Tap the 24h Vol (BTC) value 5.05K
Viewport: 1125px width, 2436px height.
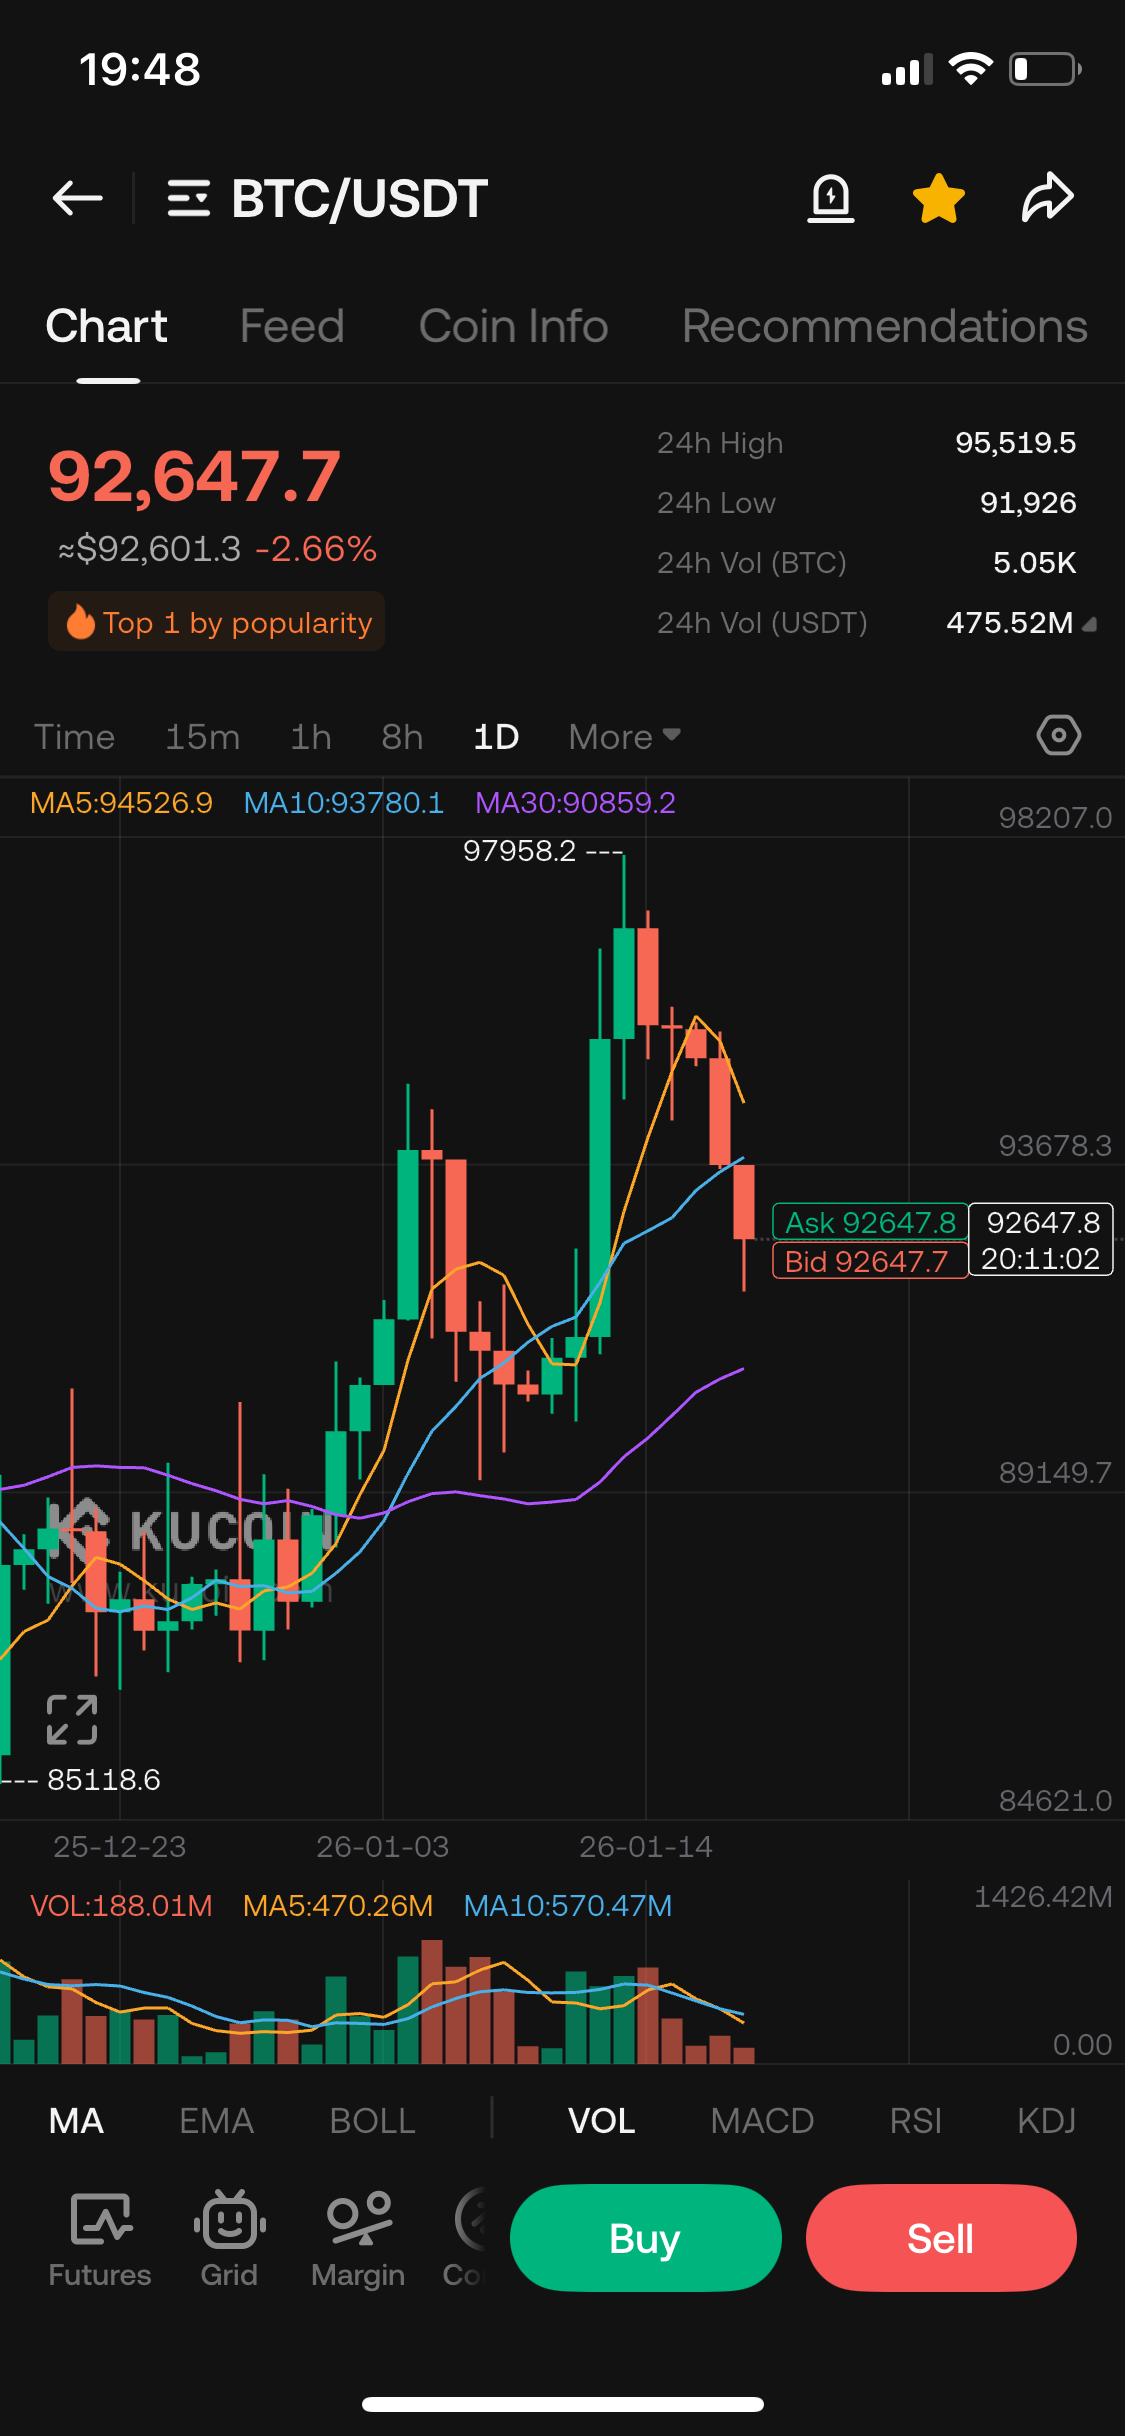tap(1035, 563)
